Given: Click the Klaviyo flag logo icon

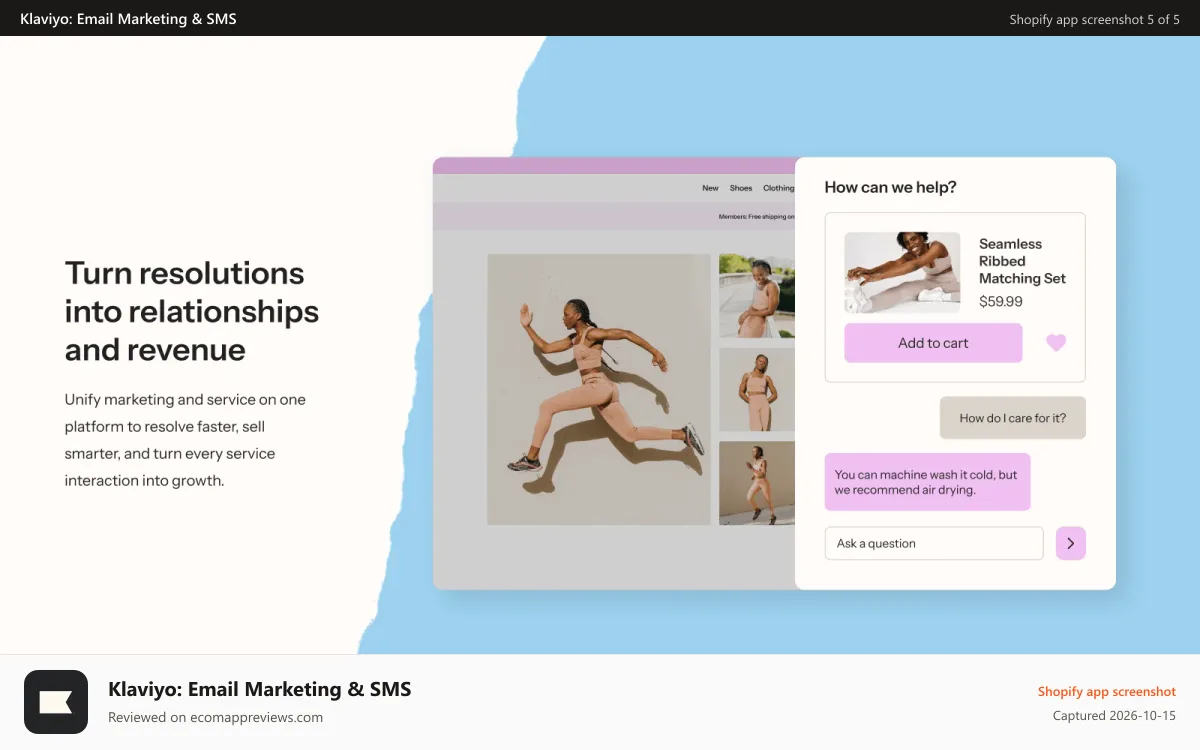Looking at the screenshot, I should point(56,702).
